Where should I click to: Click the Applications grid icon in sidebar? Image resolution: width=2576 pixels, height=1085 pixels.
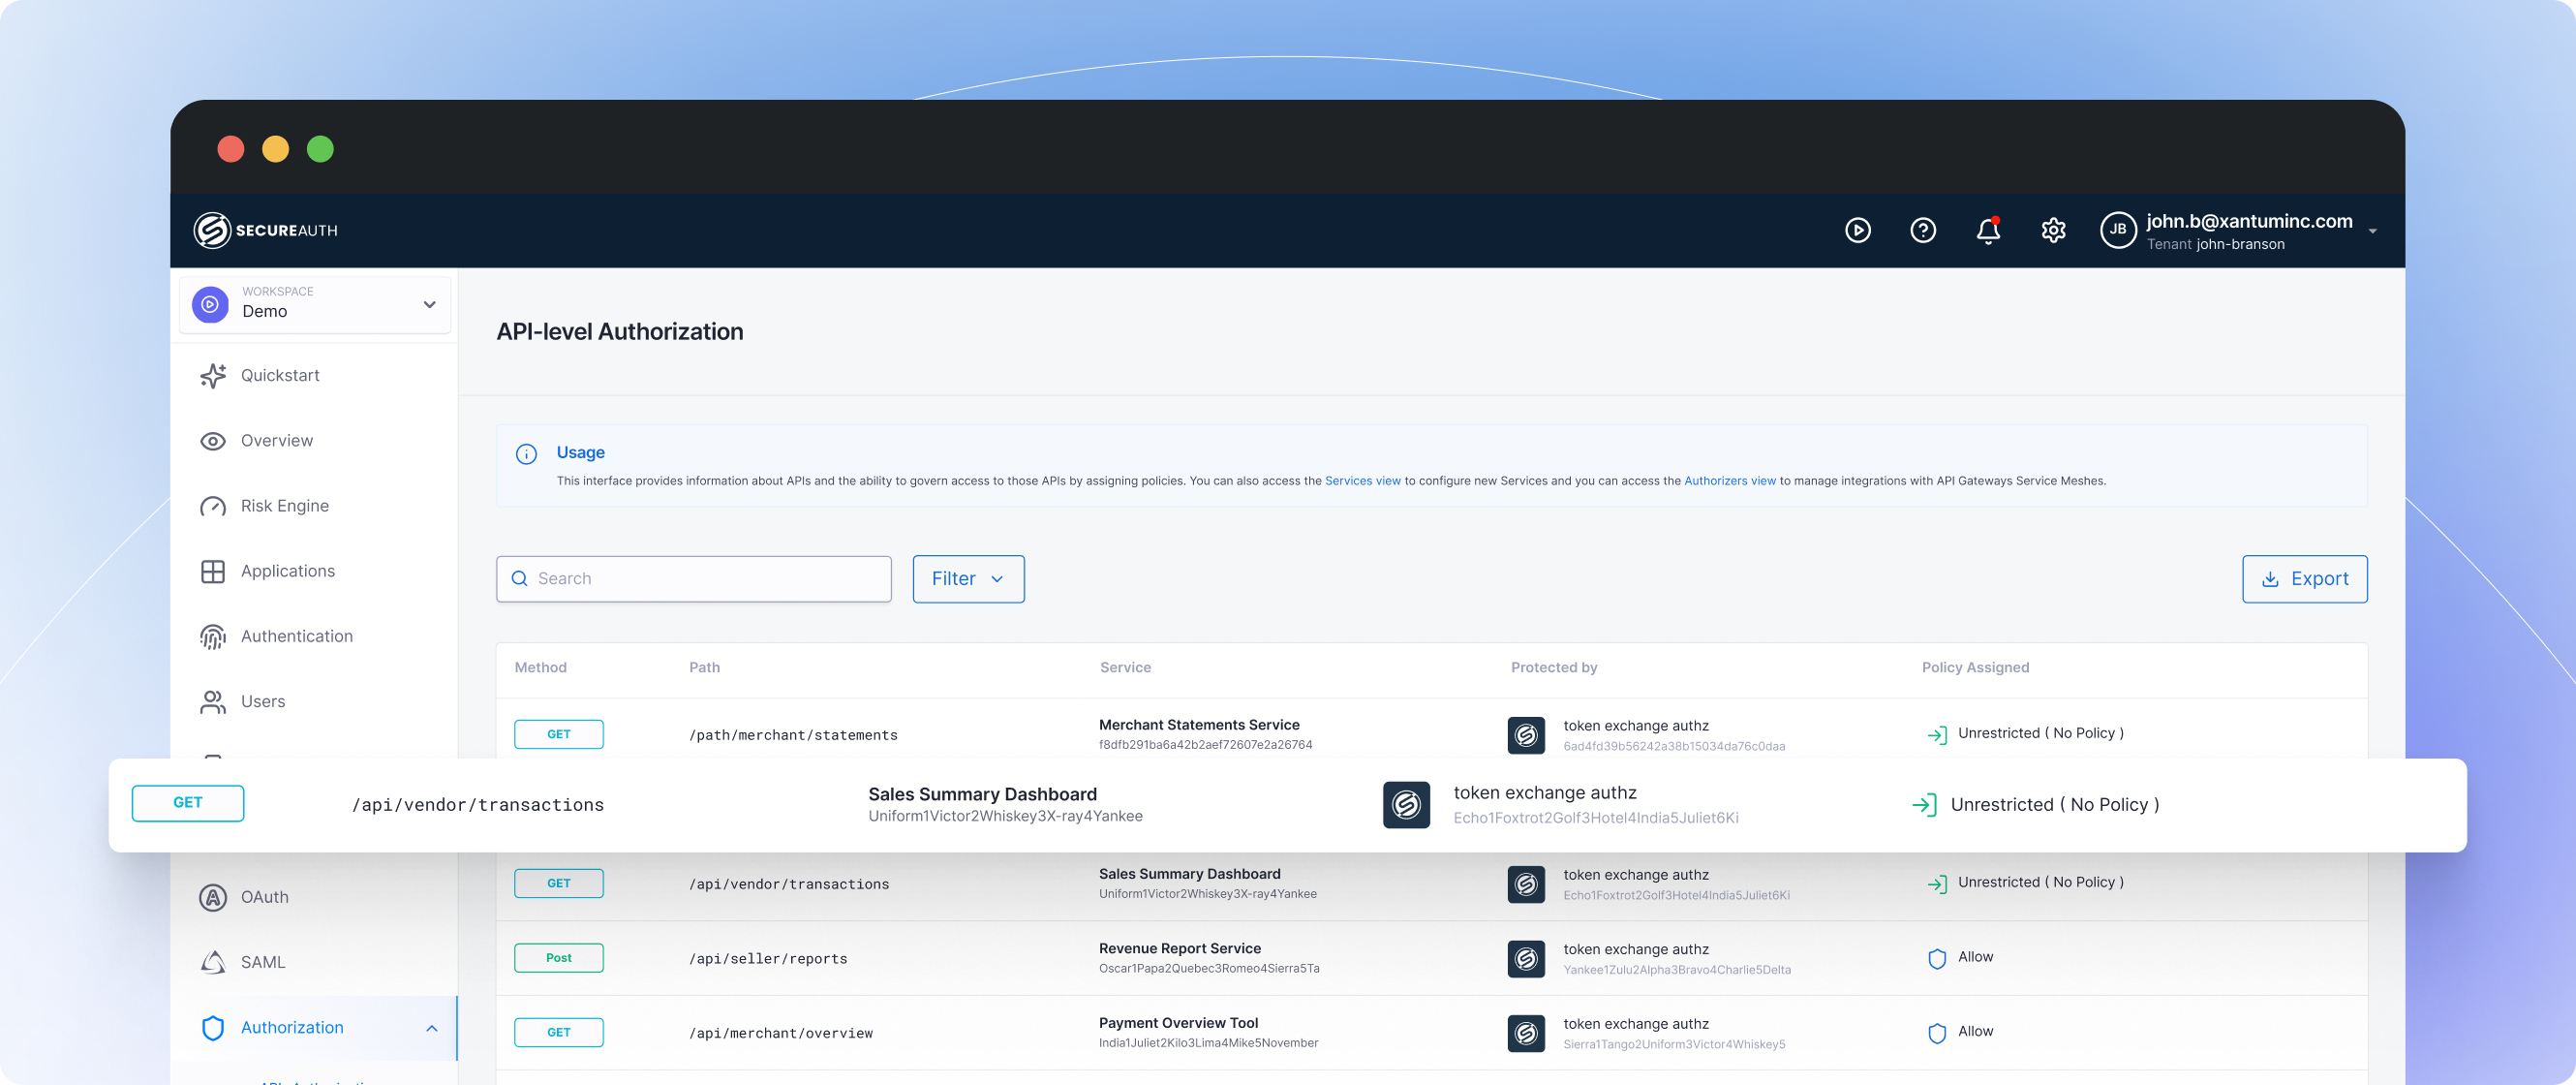coord(213,571)
